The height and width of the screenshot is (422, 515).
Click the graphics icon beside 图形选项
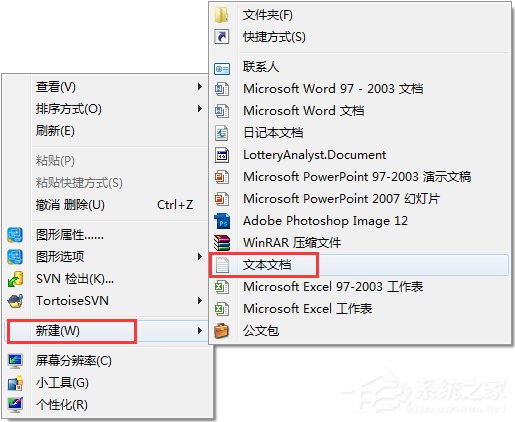pyautogui.click(x=15, y=257)
